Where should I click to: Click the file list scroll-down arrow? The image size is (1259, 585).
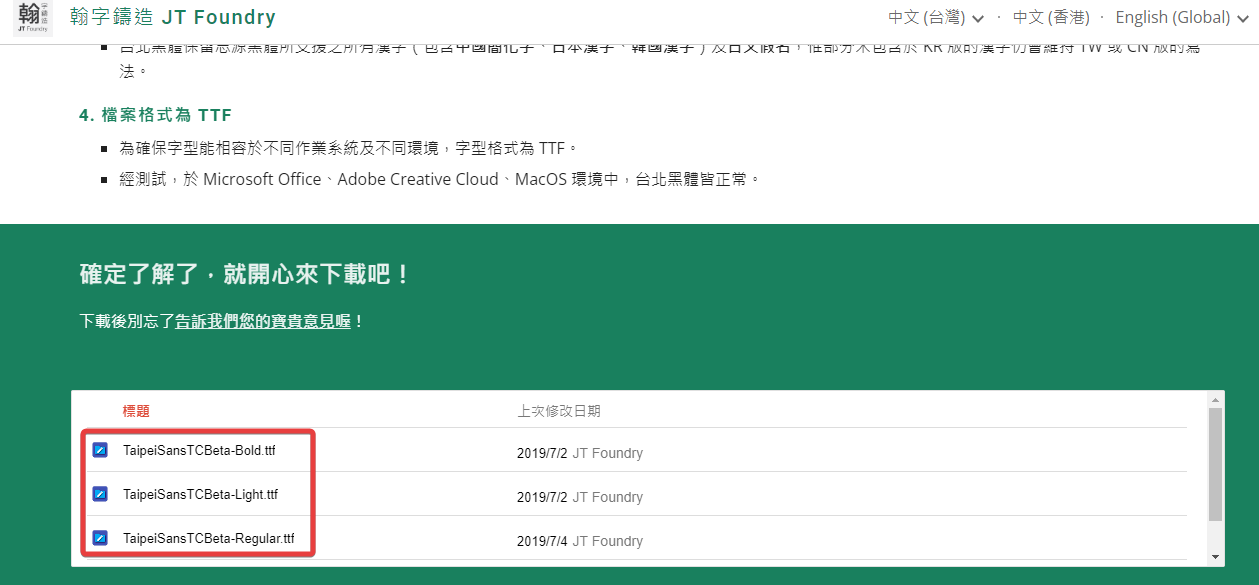click(1215, 557)
